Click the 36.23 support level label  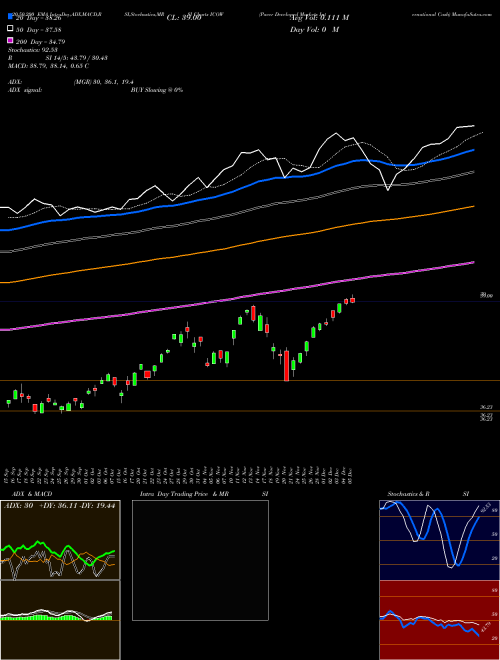coord(487,407)
